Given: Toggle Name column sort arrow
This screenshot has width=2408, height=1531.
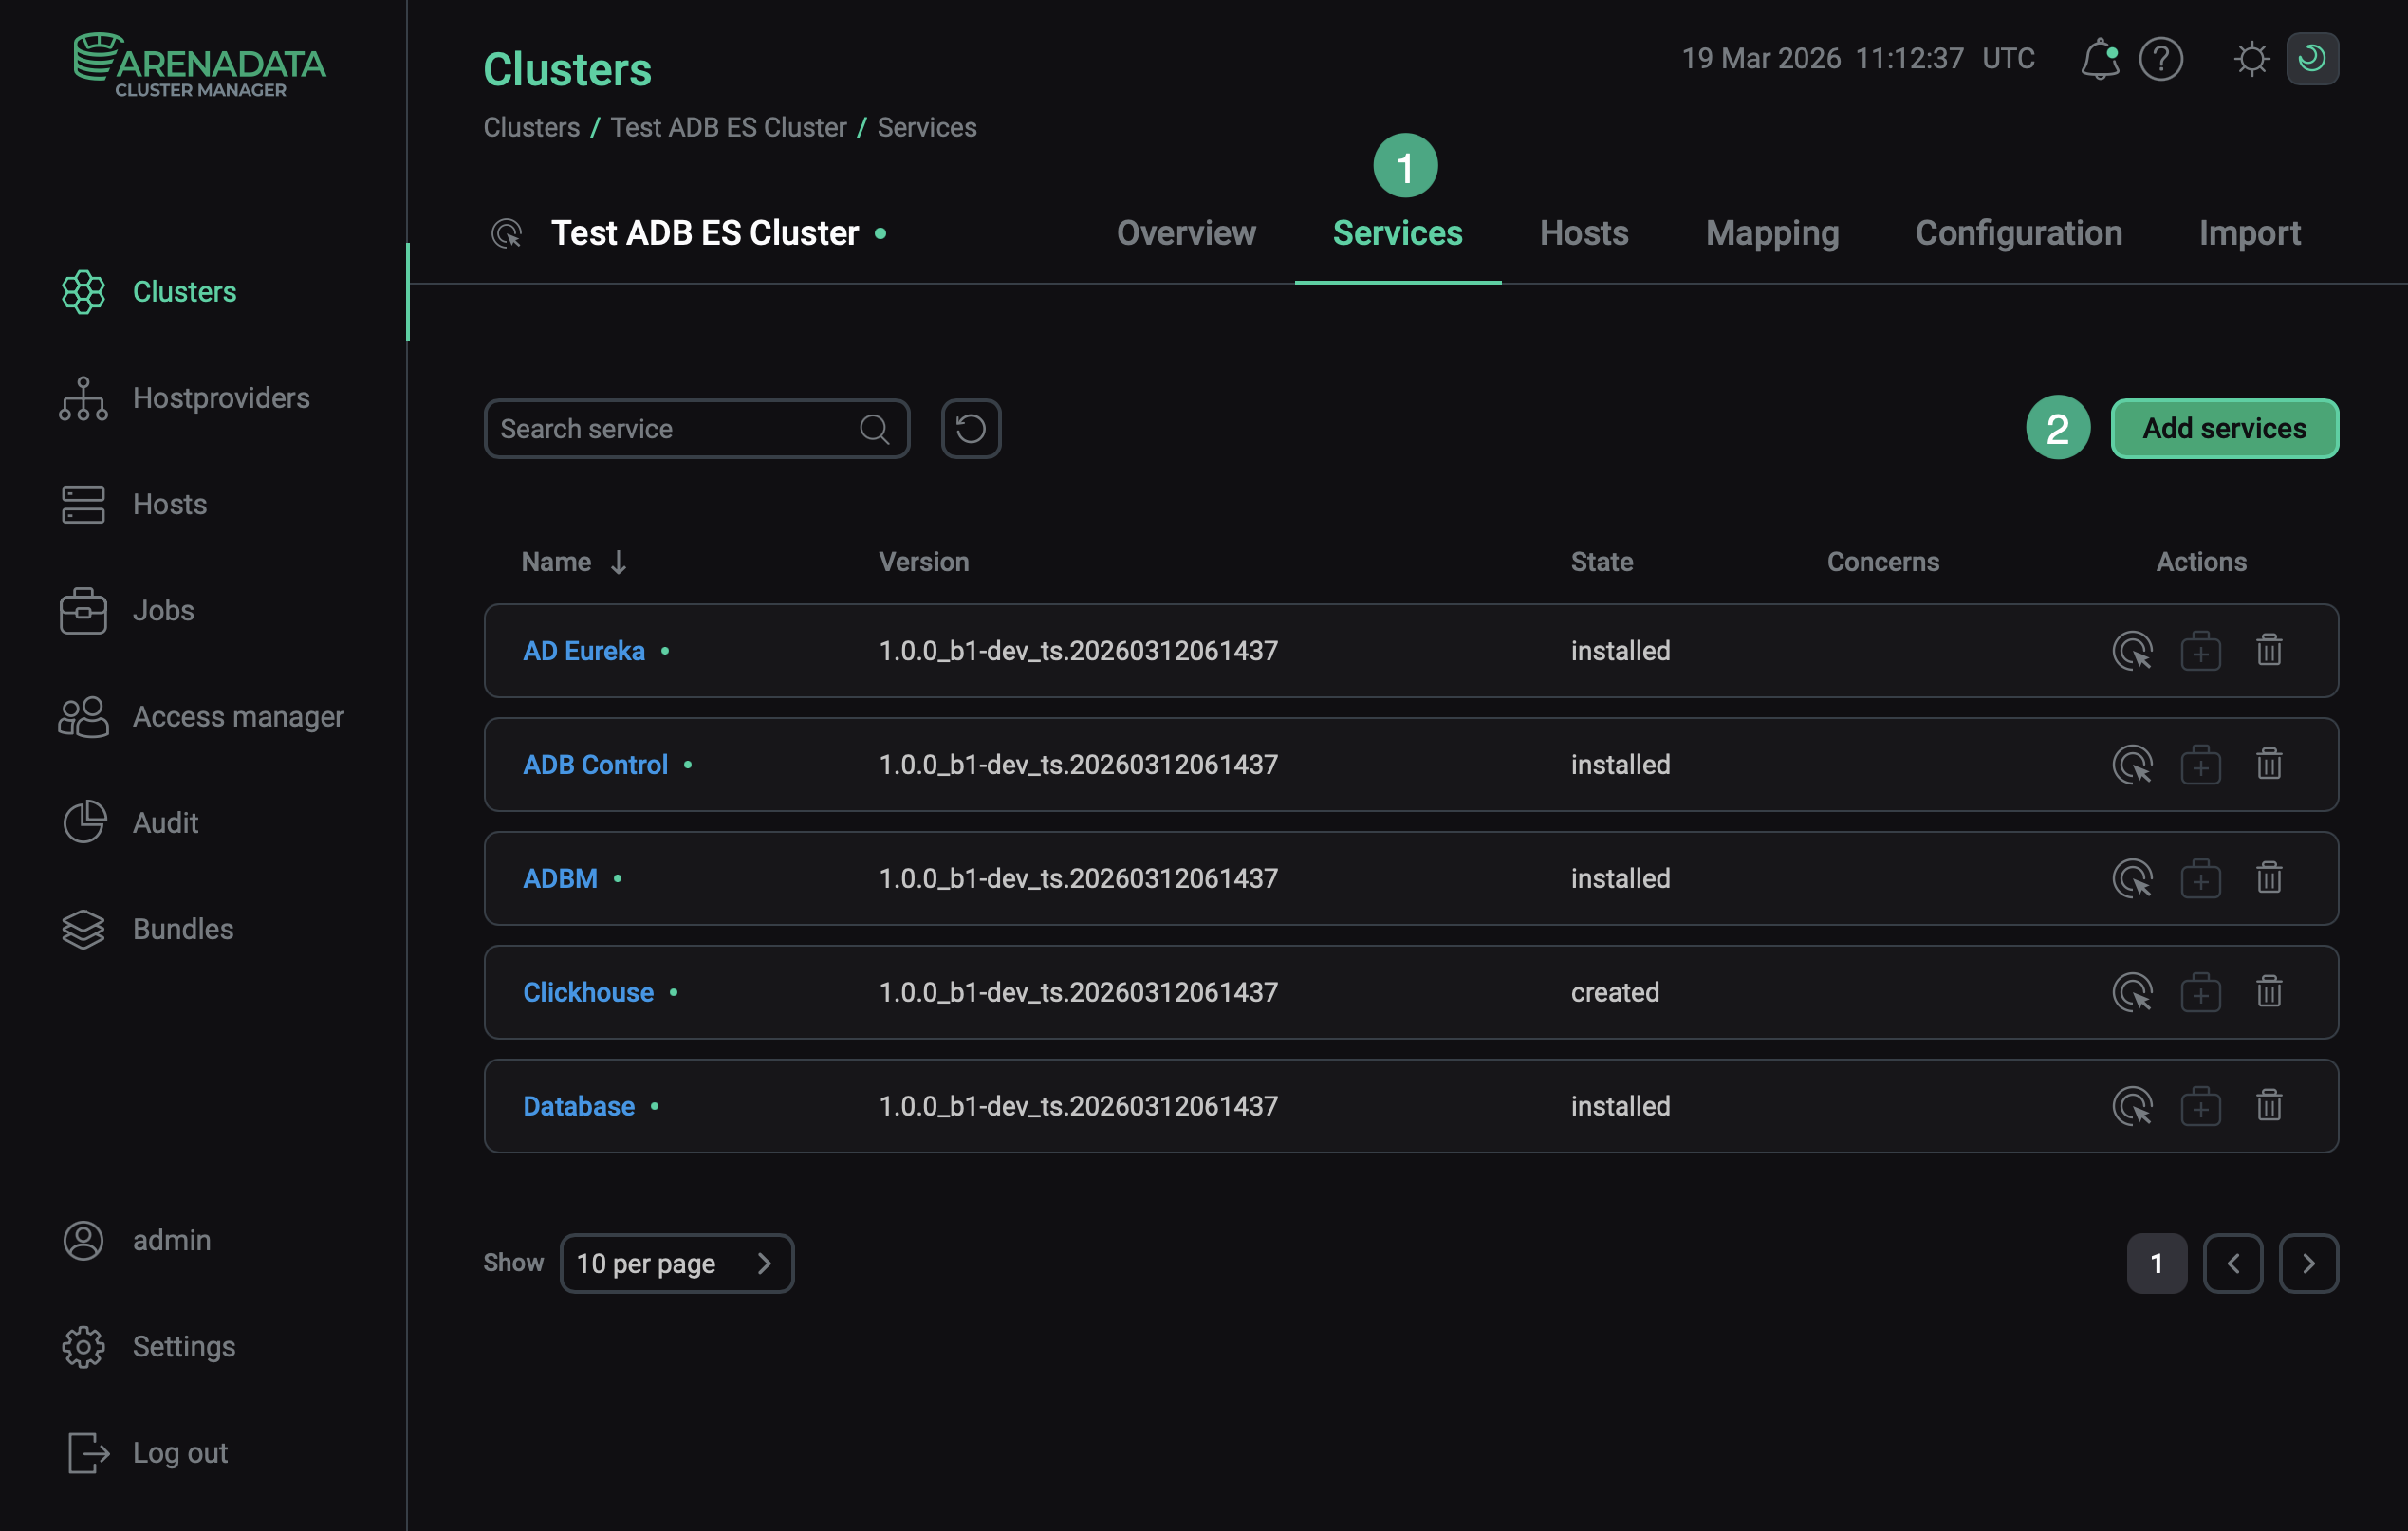Looking at the screenshot, I should (x=618, y=562).
